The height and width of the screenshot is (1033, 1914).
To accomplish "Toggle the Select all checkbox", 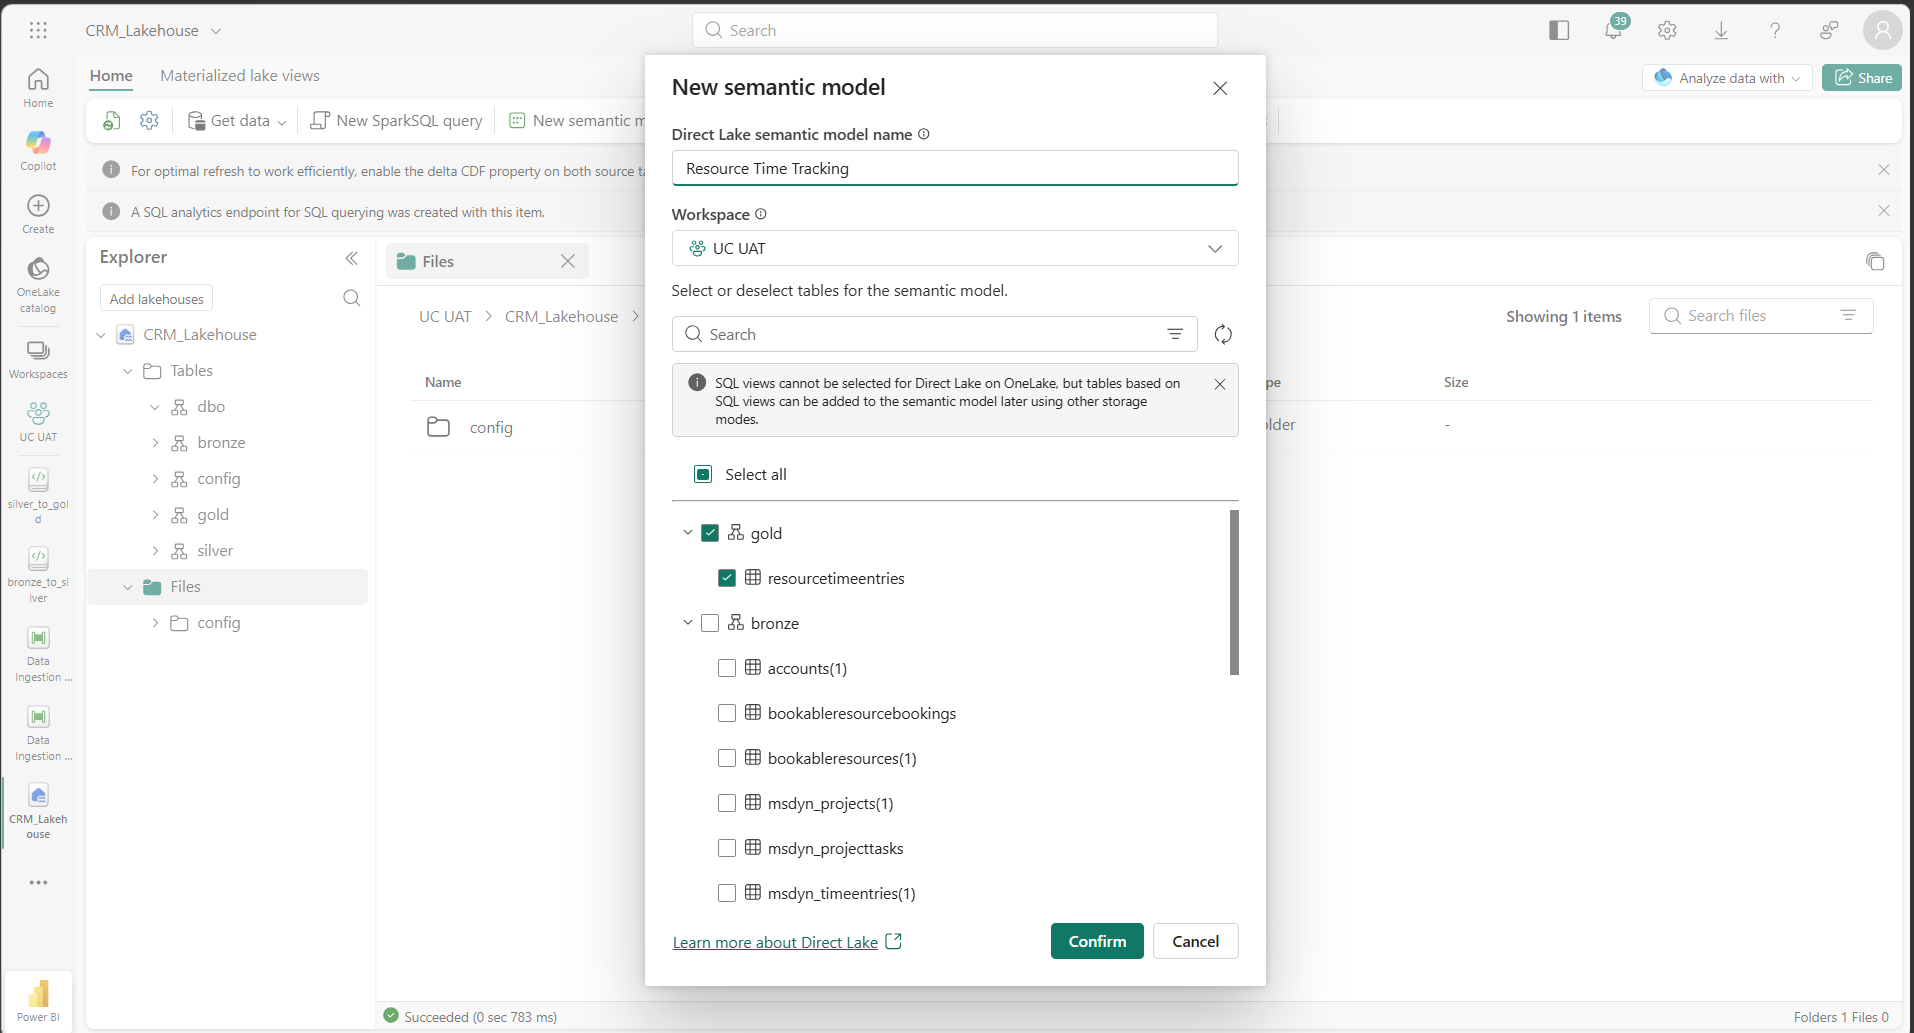I will coord(703,474).
